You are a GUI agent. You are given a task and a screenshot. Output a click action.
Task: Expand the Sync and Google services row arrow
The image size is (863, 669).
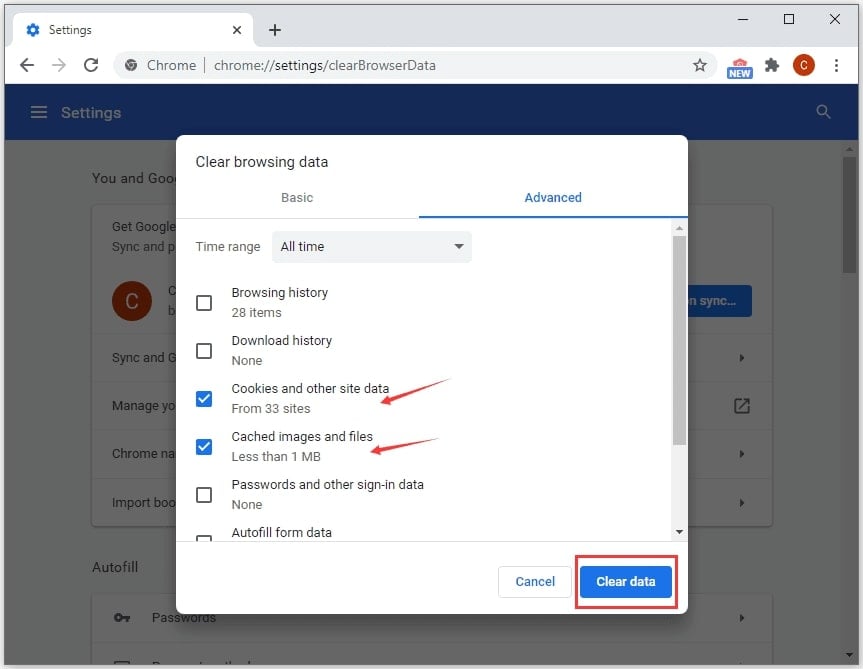(741, 358)
